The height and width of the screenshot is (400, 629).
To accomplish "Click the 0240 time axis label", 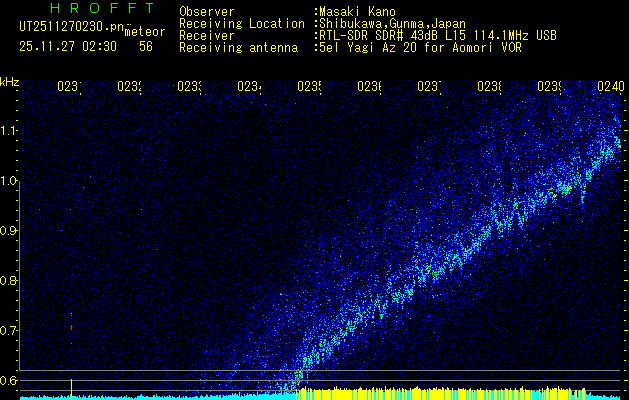I will 611,86.
